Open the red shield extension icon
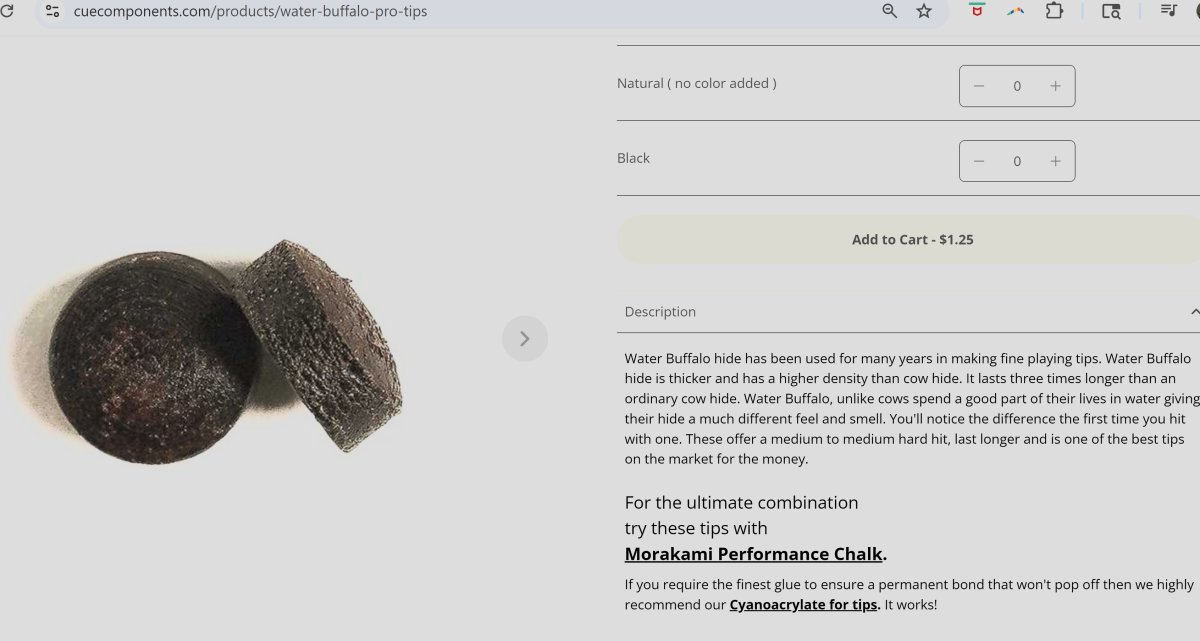Screen dimensions: 1200x641 pyautogui.click(x=977, y=11)
